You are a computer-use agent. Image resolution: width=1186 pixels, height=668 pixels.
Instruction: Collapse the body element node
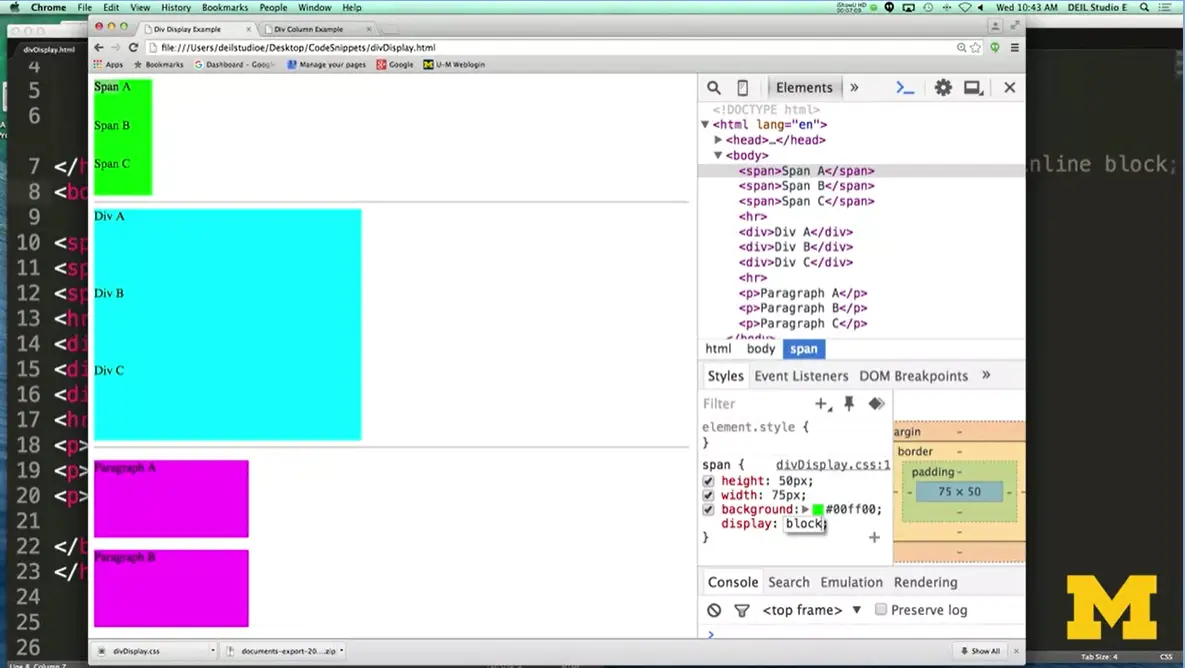click(x=718, y=155)
